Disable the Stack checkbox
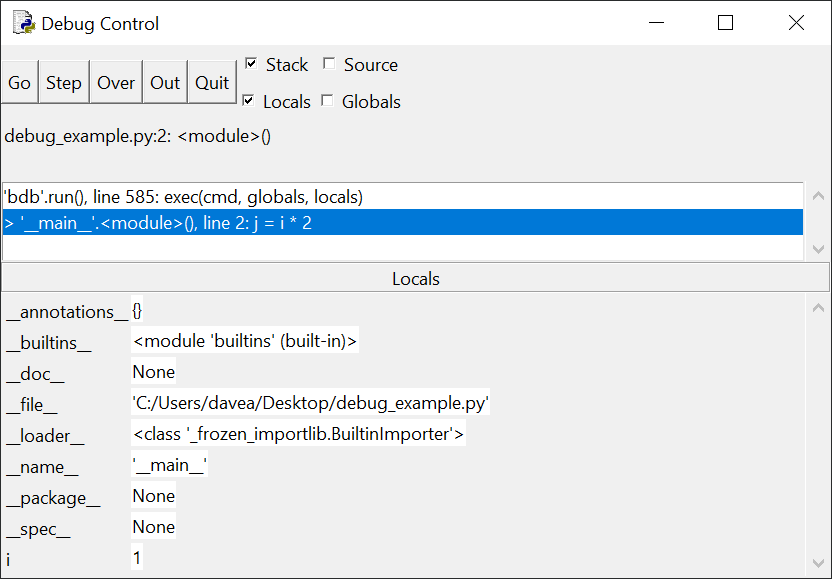Image resolution: width=832 pixels, height=579 pixels. click(249, 63)
